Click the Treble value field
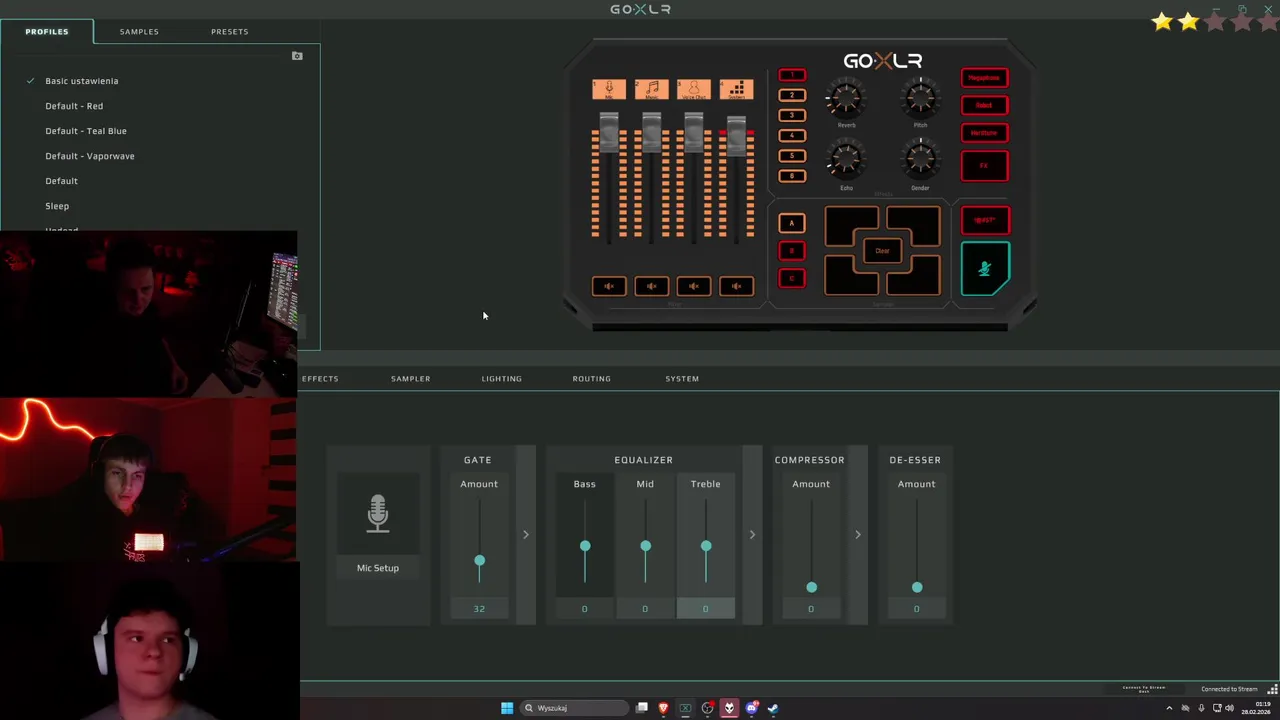The image size is (1280, 720). 705,609
